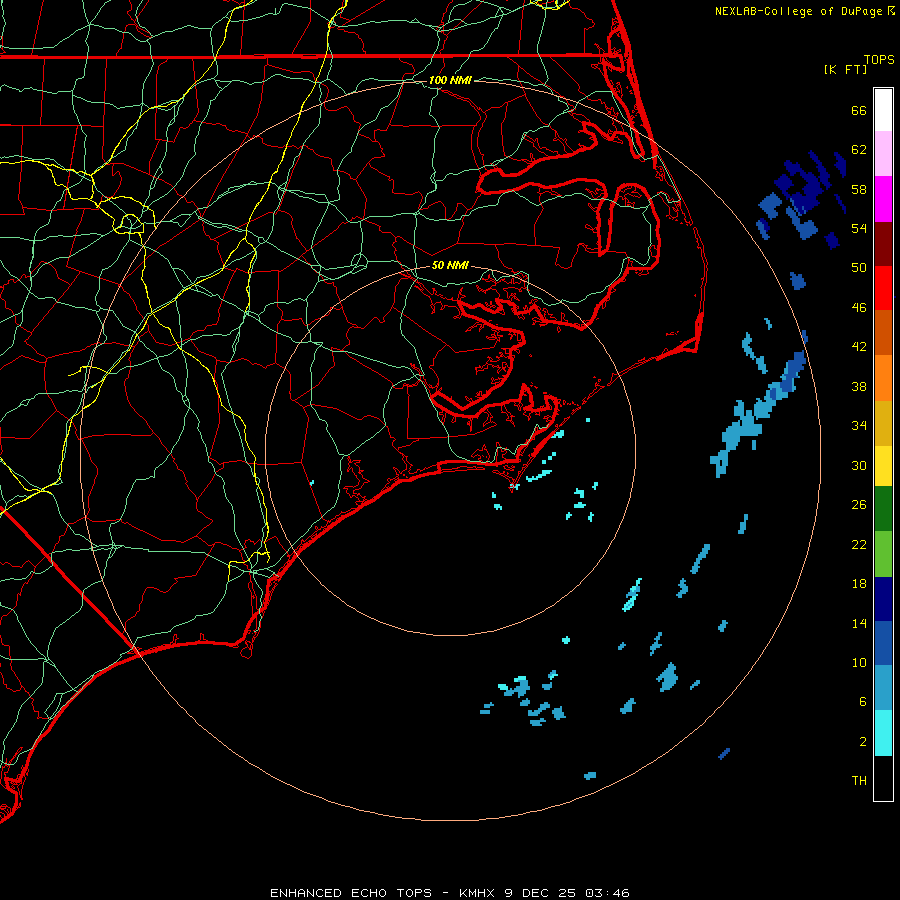Click the navy 18 kft legend swatch
The image size is (900, 900).
click(x=883, y=599)
